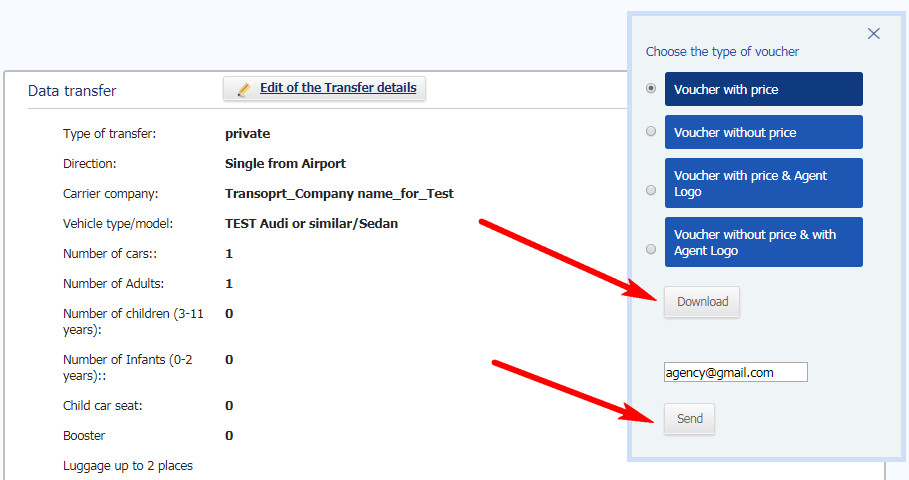Click the 'TEST Audi or similar/Sedan' vehicle value
Viewport: 909px width, 480px height.
[x=311, y=224]
